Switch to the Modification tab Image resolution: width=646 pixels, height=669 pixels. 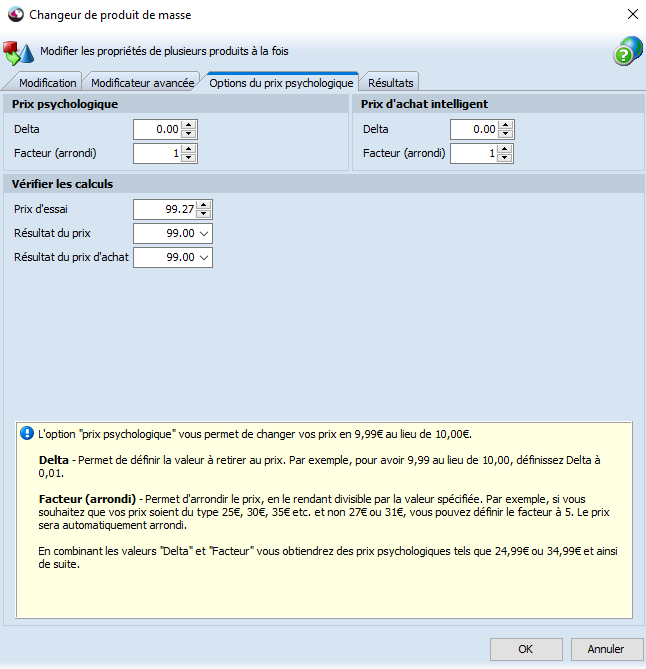click(x=47, y=83)
